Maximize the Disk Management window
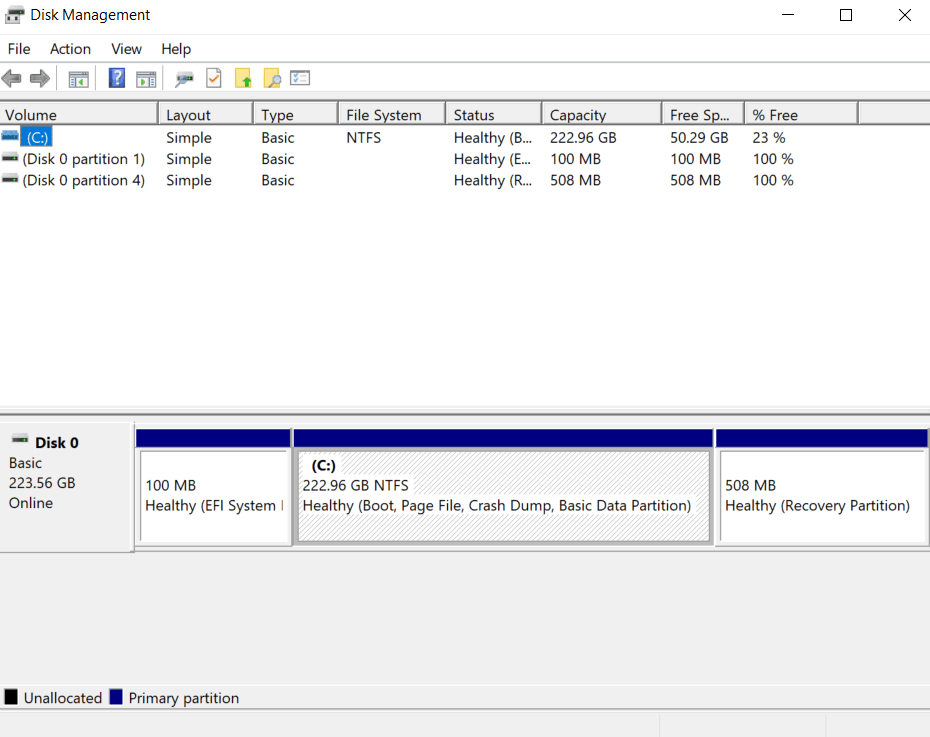Image resolution: width=930 pixels, height=737 pixels. [846, 15]
